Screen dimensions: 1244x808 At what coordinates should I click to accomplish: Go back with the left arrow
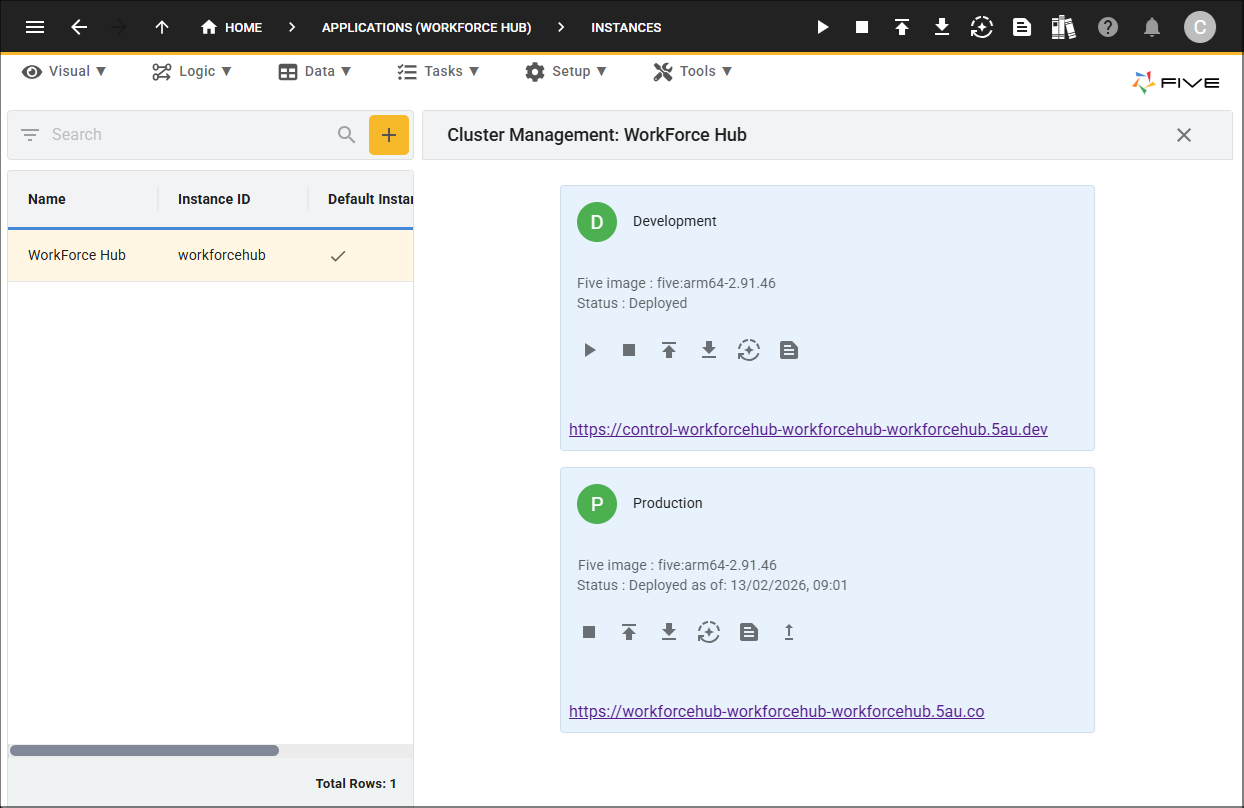click(79, 27)
